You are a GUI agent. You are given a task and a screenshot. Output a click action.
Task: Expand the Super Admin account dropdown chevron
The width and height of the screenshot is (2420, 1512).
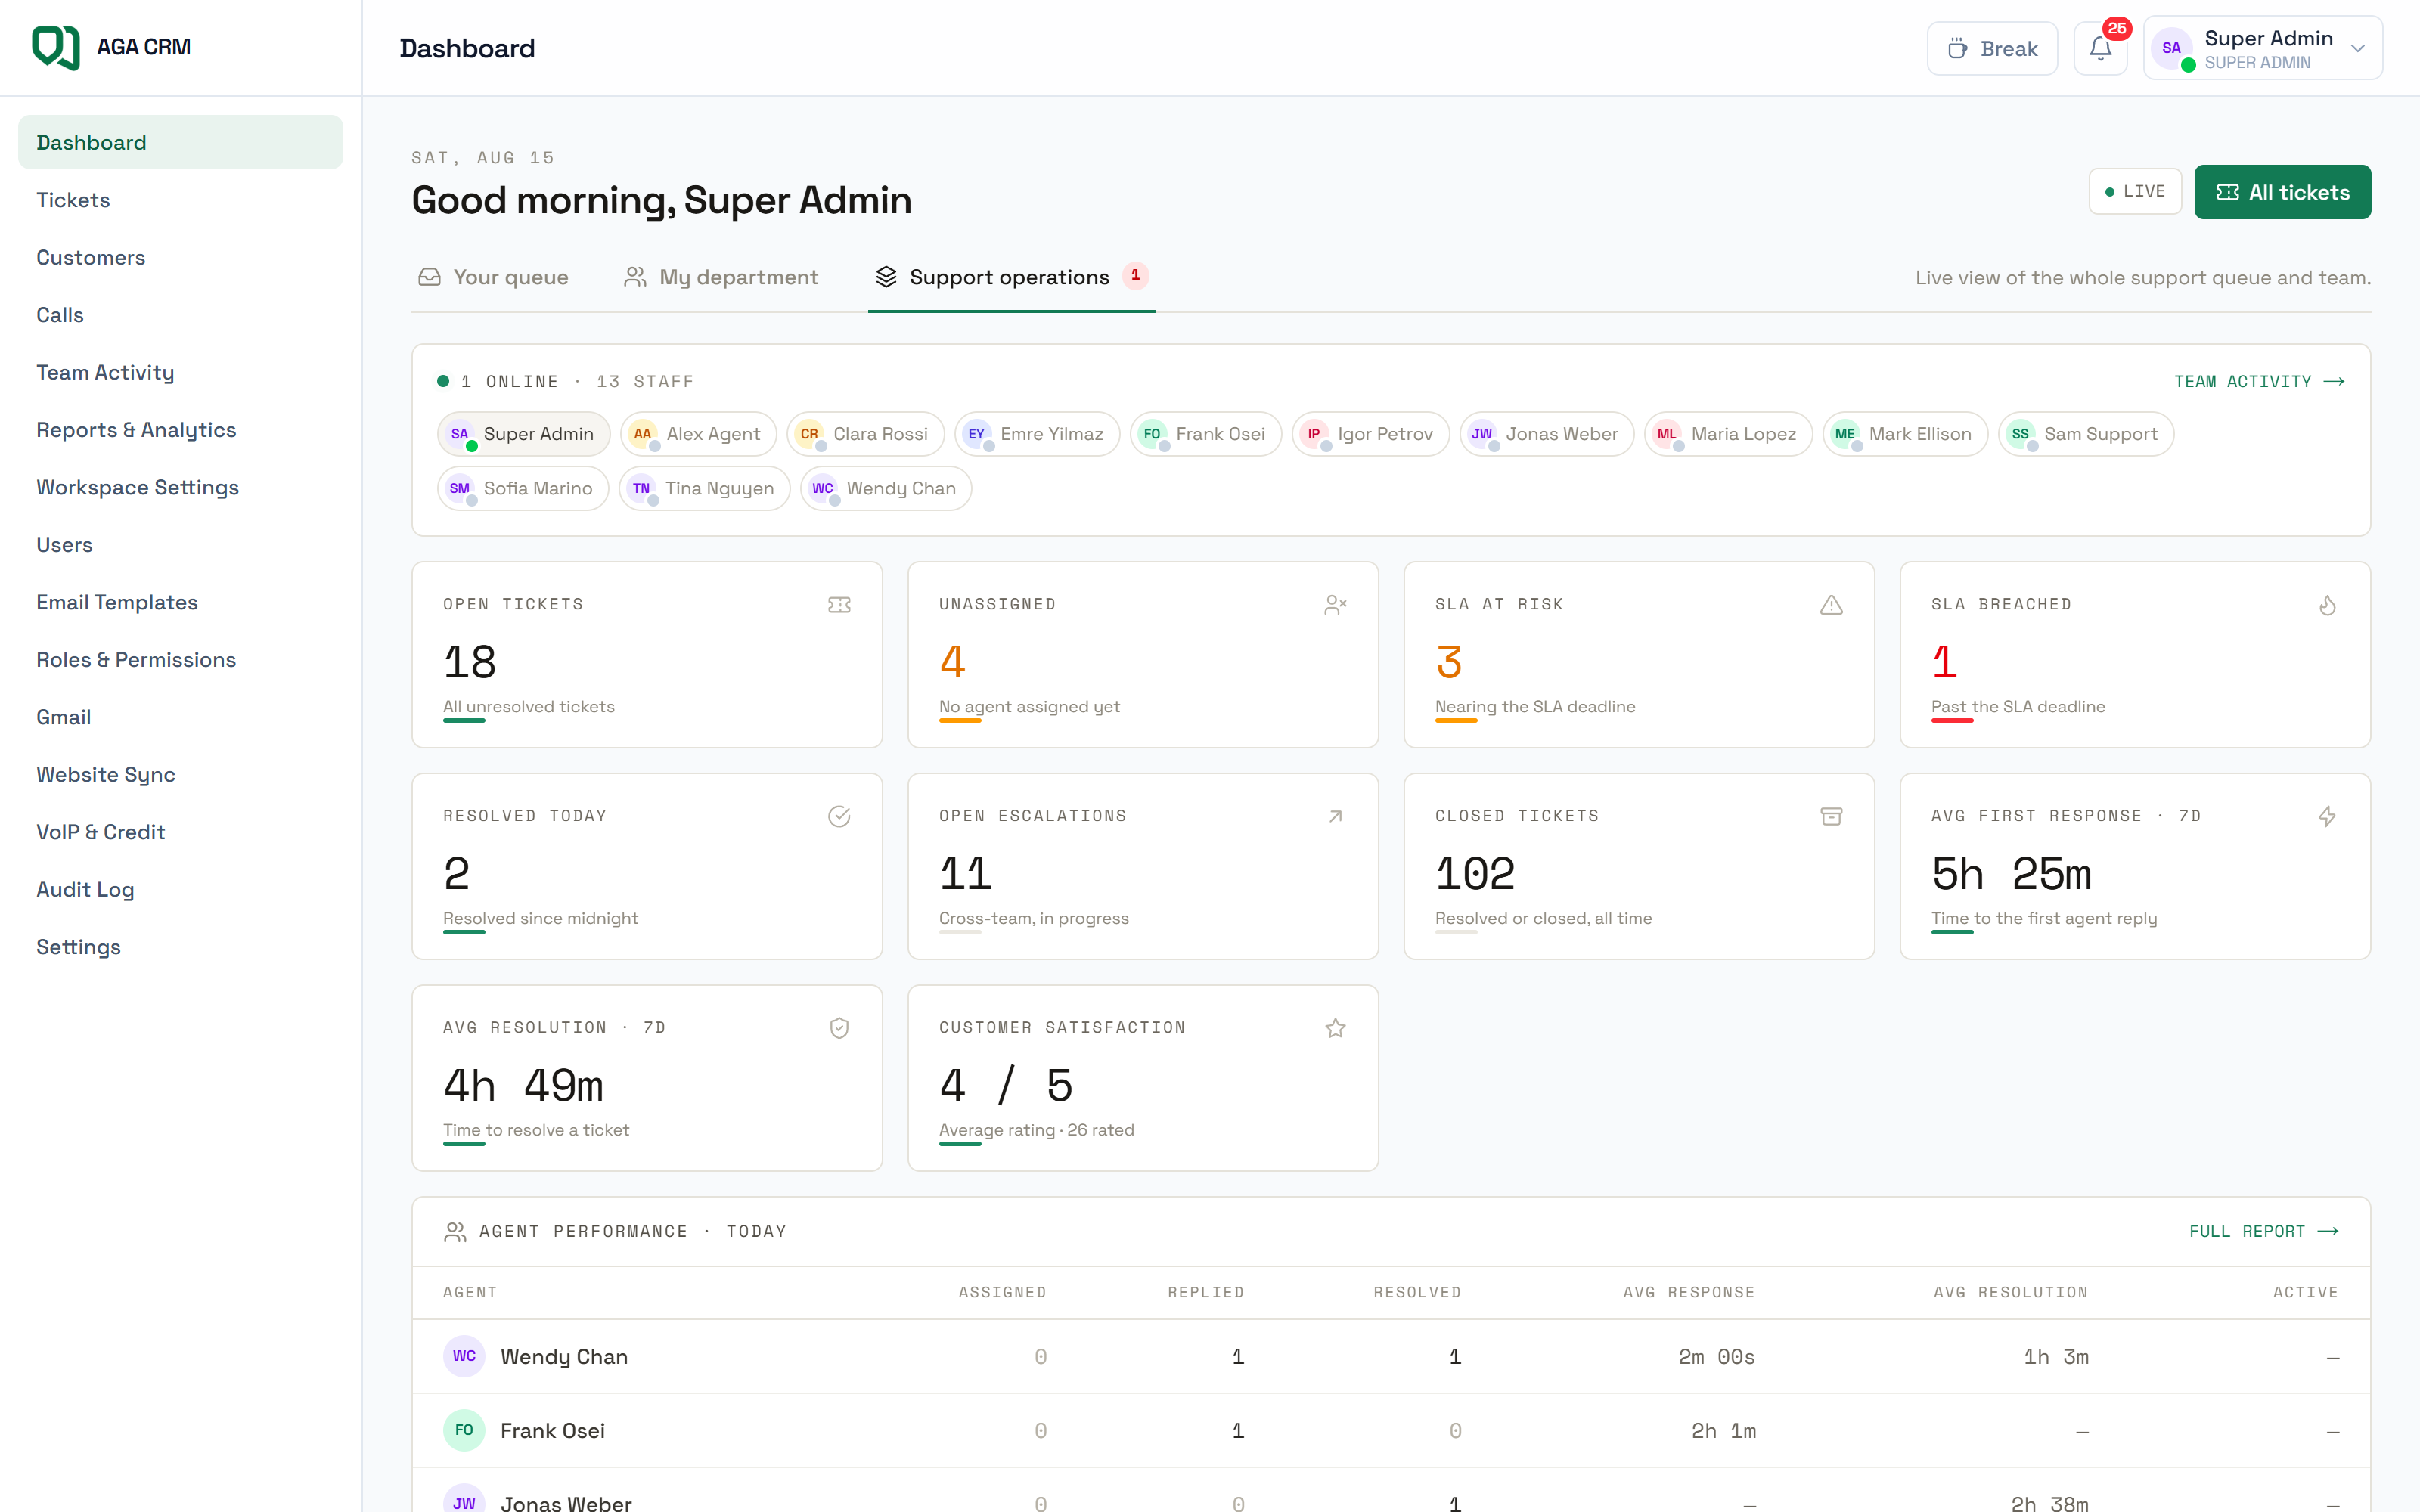point(2358,48)
